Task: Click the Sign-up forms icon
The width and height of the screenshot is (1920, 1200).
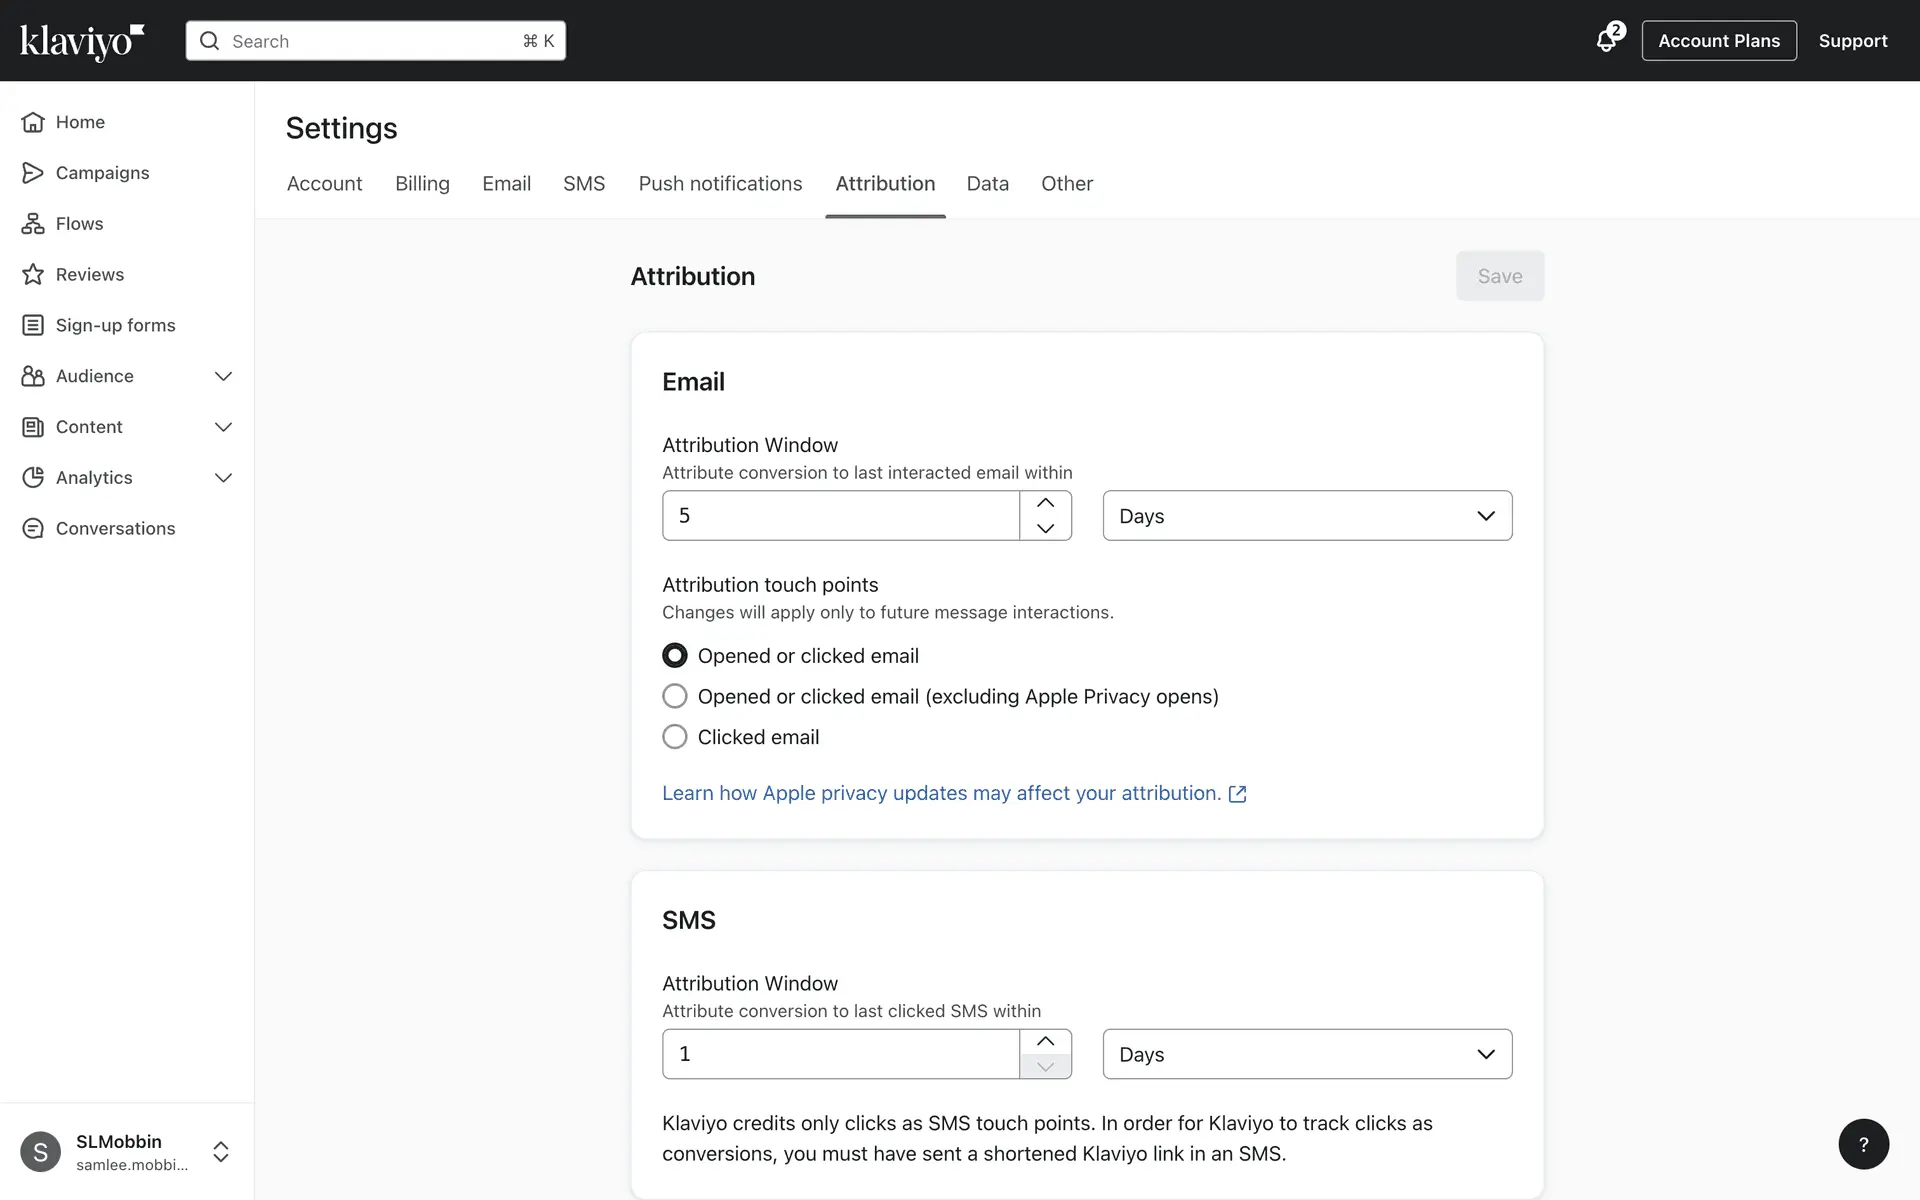Action: [x=33, y=325]
